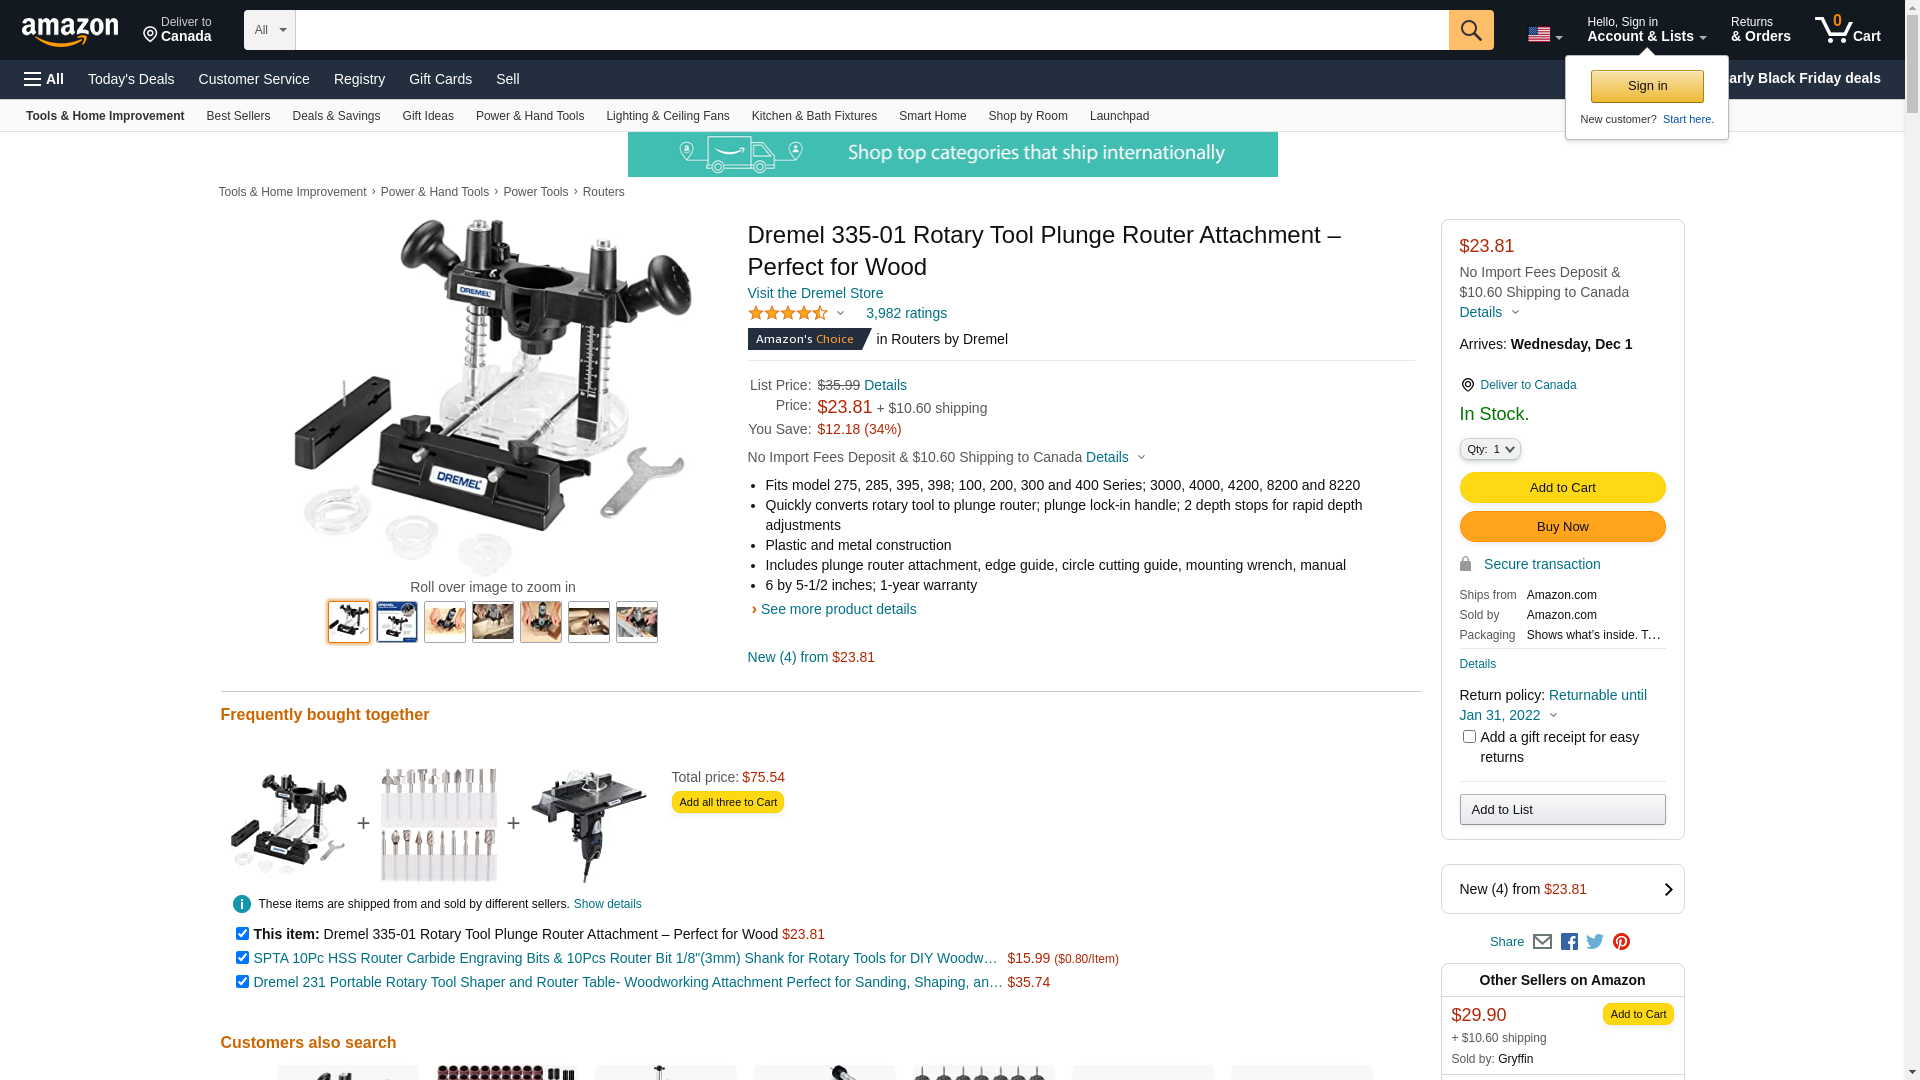Click into the Amazon search field
1920x1080 pixels.
(872, 30)
